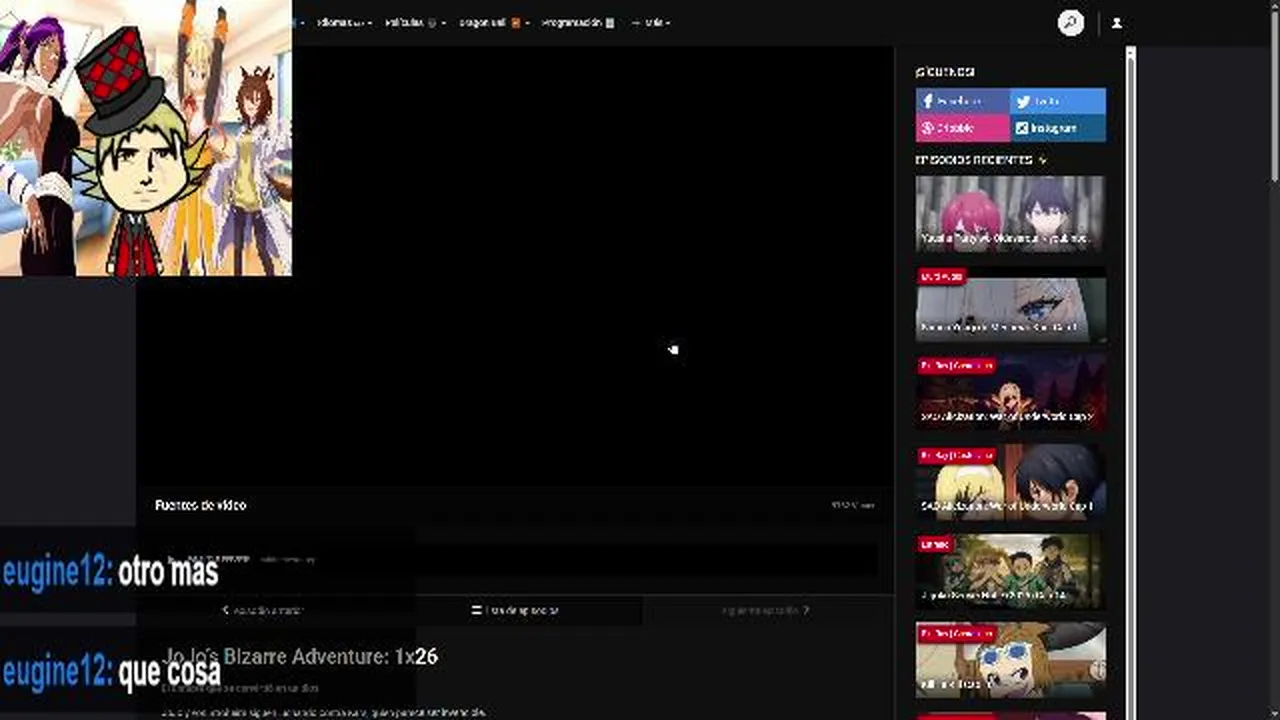This screenshot has height=720, width=1280.
Task: Open the user account icon
Action: tap(1117, 23)
